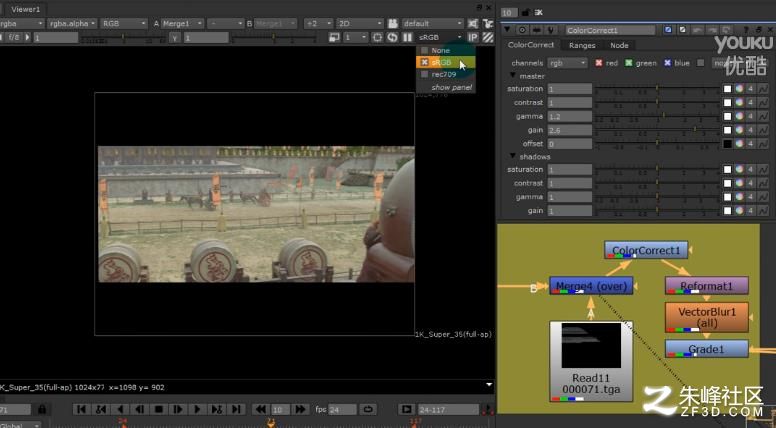776x428 pixels.
Task: Click the proxy mode icon
Action: tap(334, 37)
